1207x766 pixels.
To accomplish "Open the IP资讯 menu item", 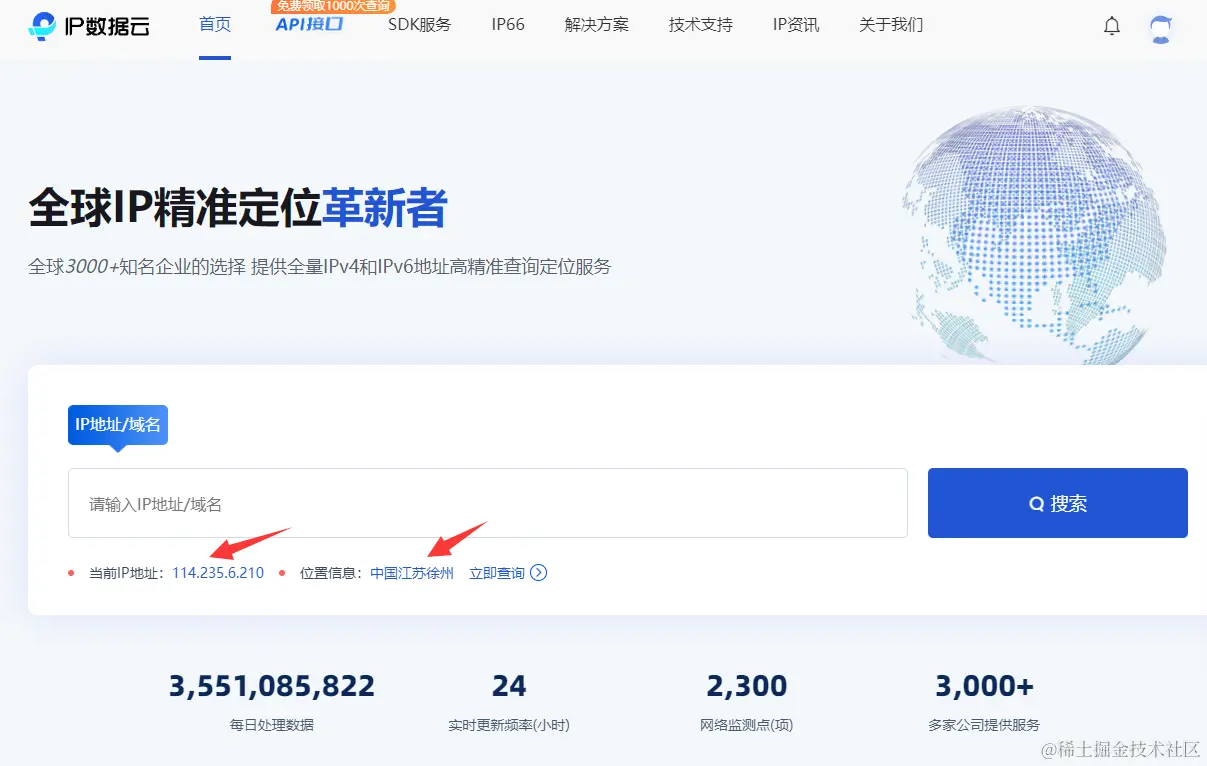I will click(796, 24).
